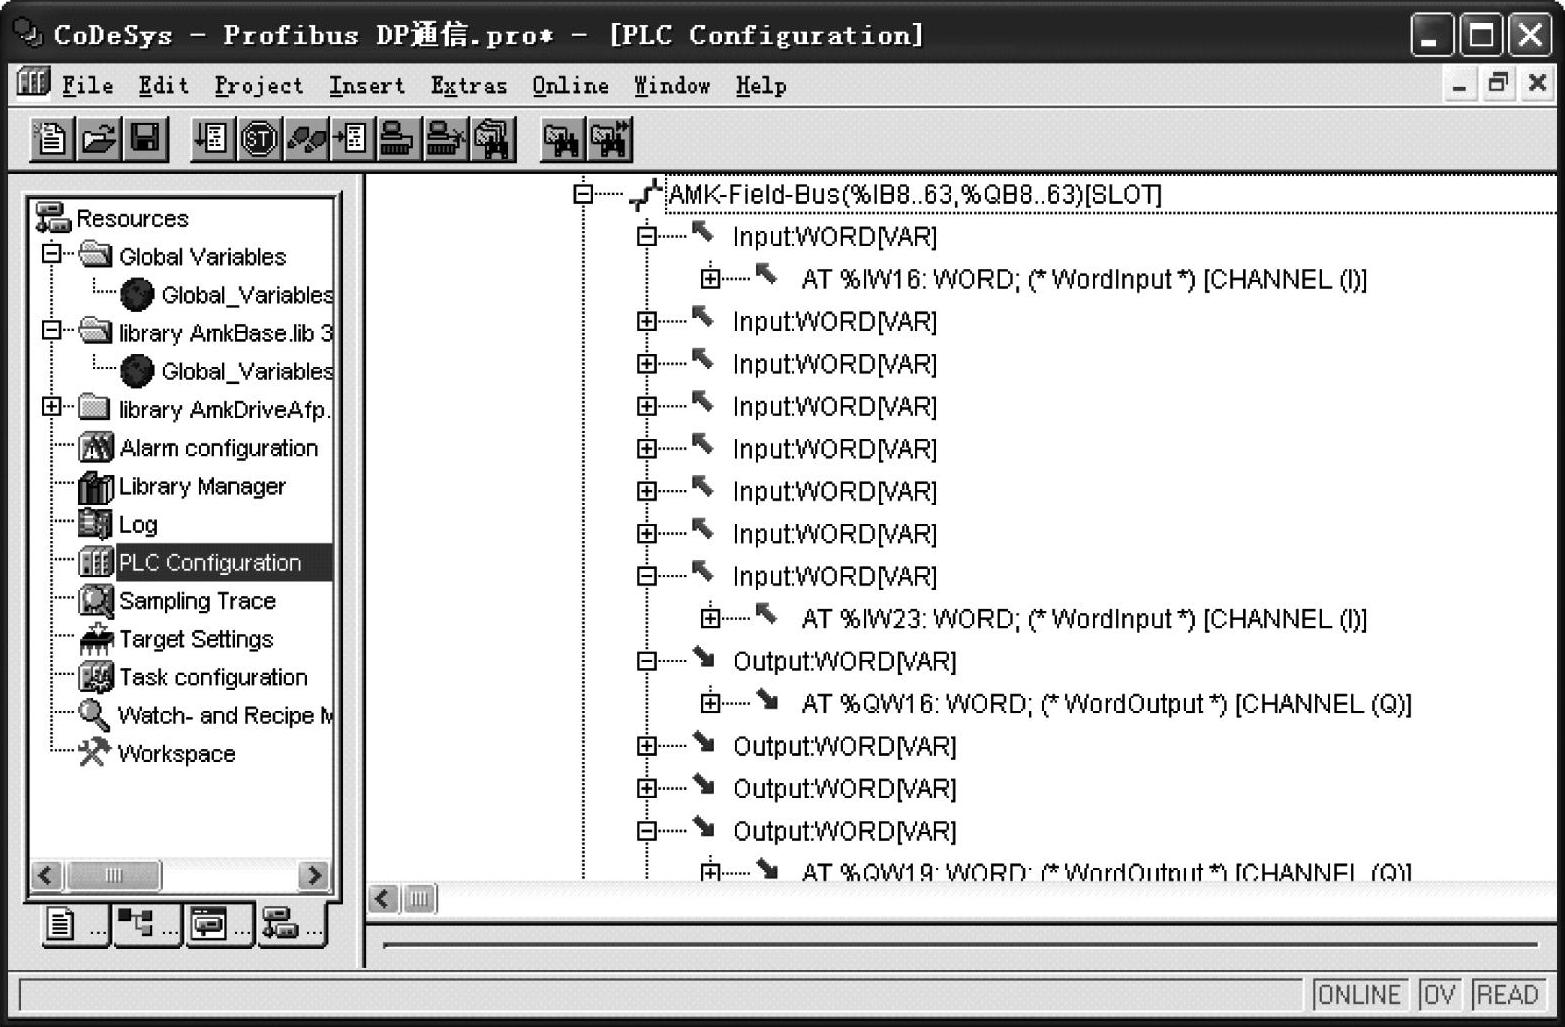Collapse the library AmkBase.lib node
Screen dimensions: 1565x1027
tap(52, 329)
